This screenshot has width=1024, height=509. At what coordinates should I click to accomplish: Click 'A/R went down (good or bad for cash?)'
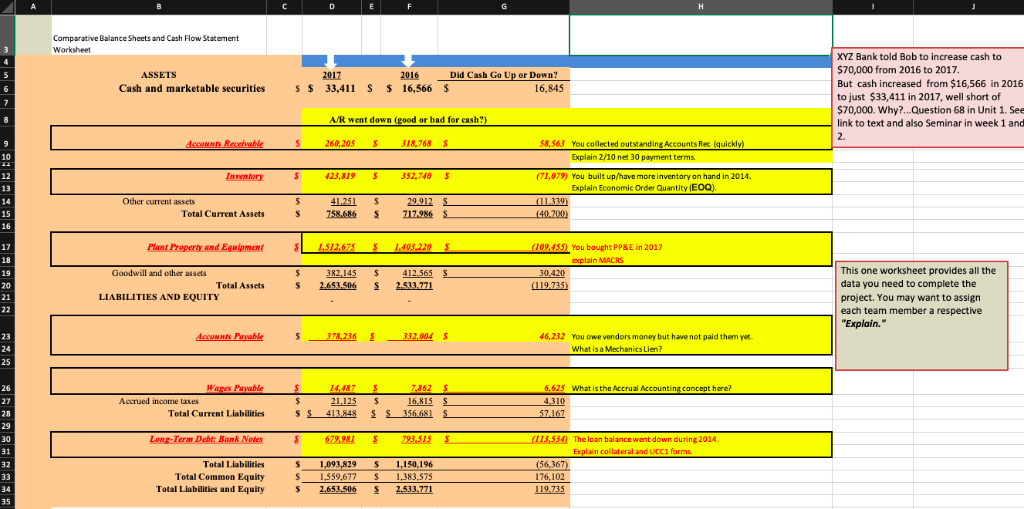coord(408,120)
